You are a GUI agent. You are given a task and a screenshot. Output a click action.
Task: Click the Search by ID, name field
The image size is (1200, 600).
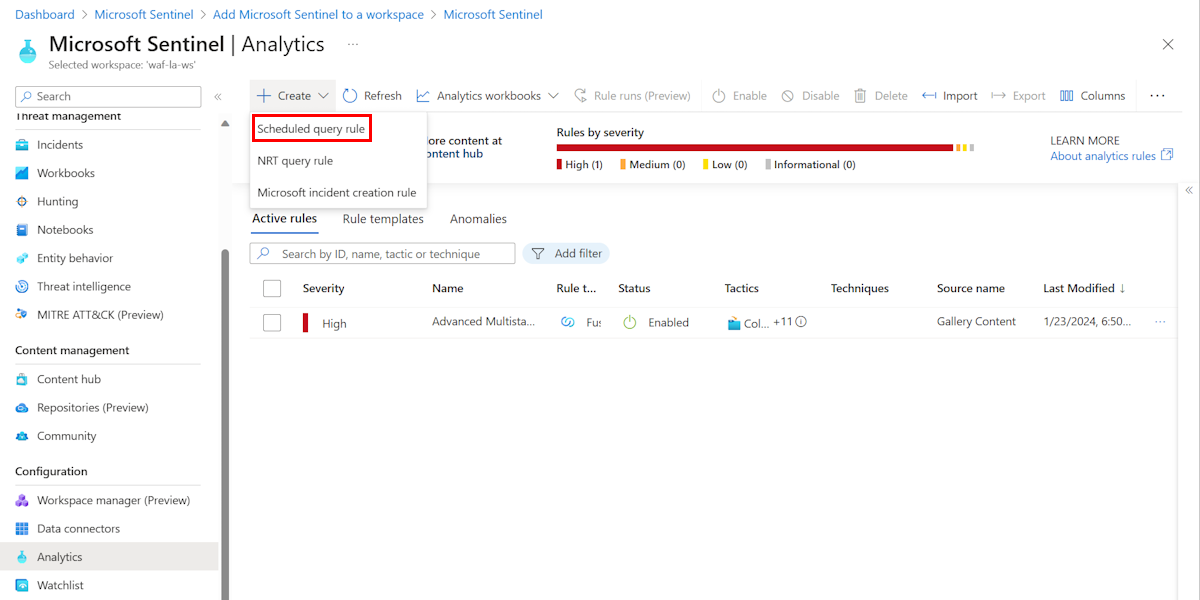click(383, 254)
